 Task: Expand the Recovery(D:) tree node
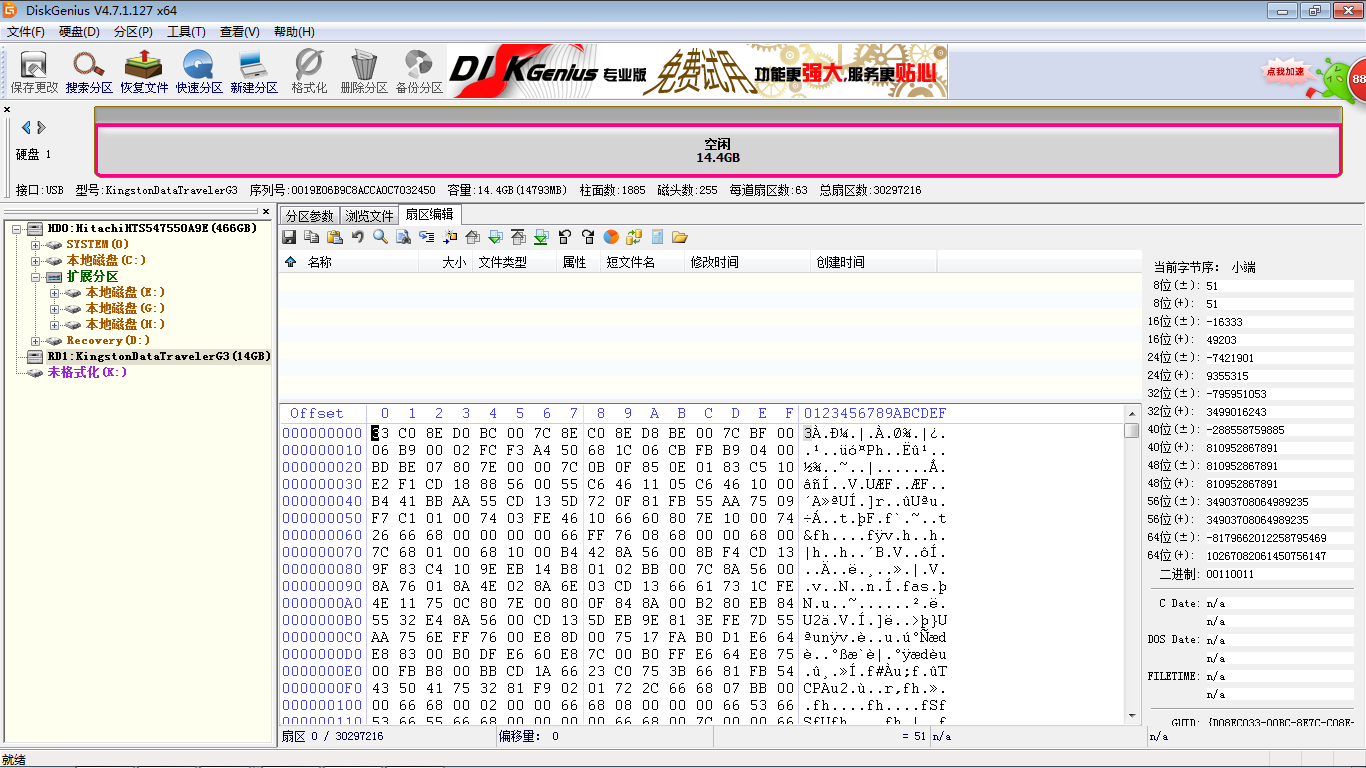coord(36,340)
